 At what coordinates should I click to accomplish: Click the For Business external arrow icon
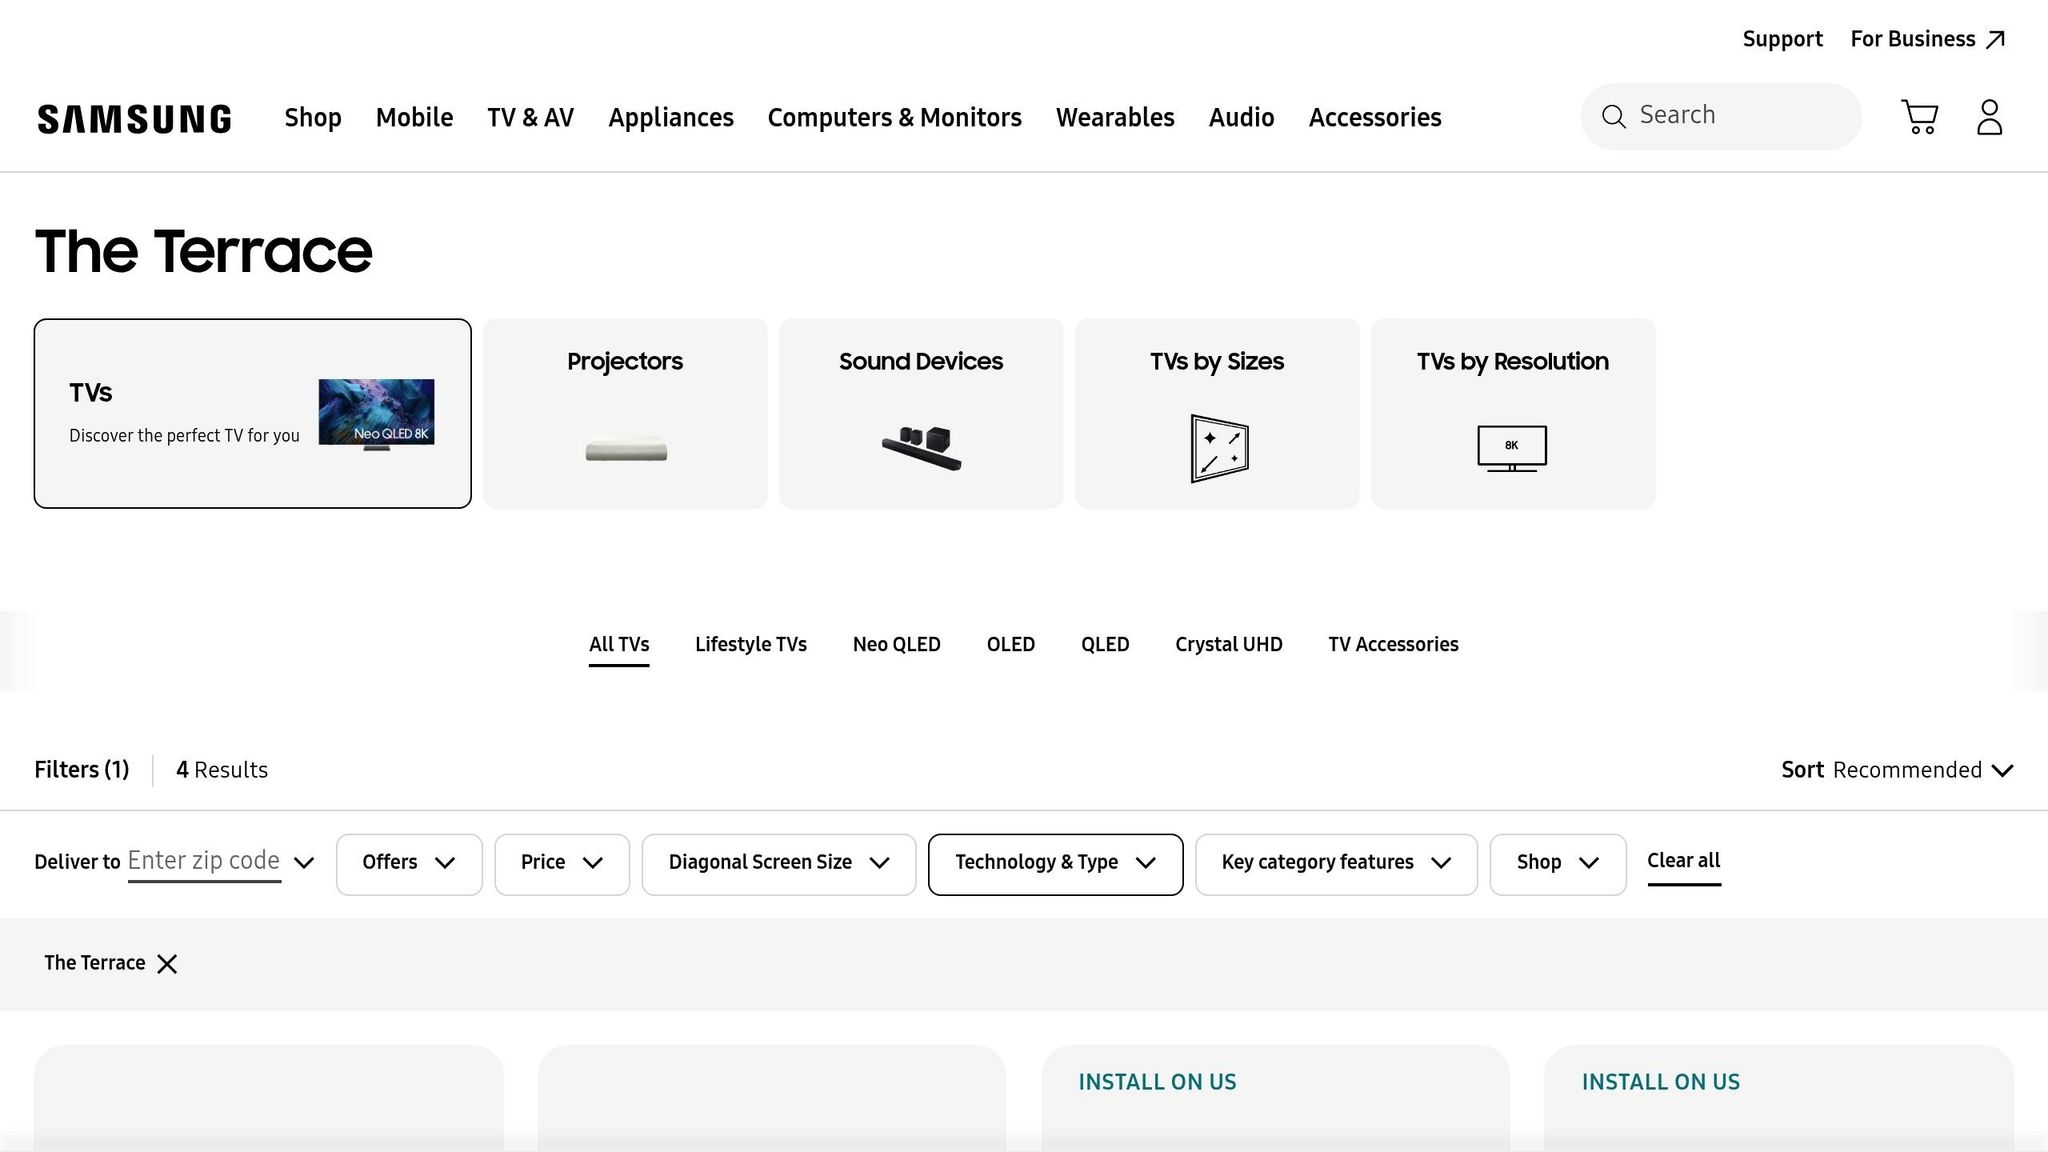(1995, 39)
